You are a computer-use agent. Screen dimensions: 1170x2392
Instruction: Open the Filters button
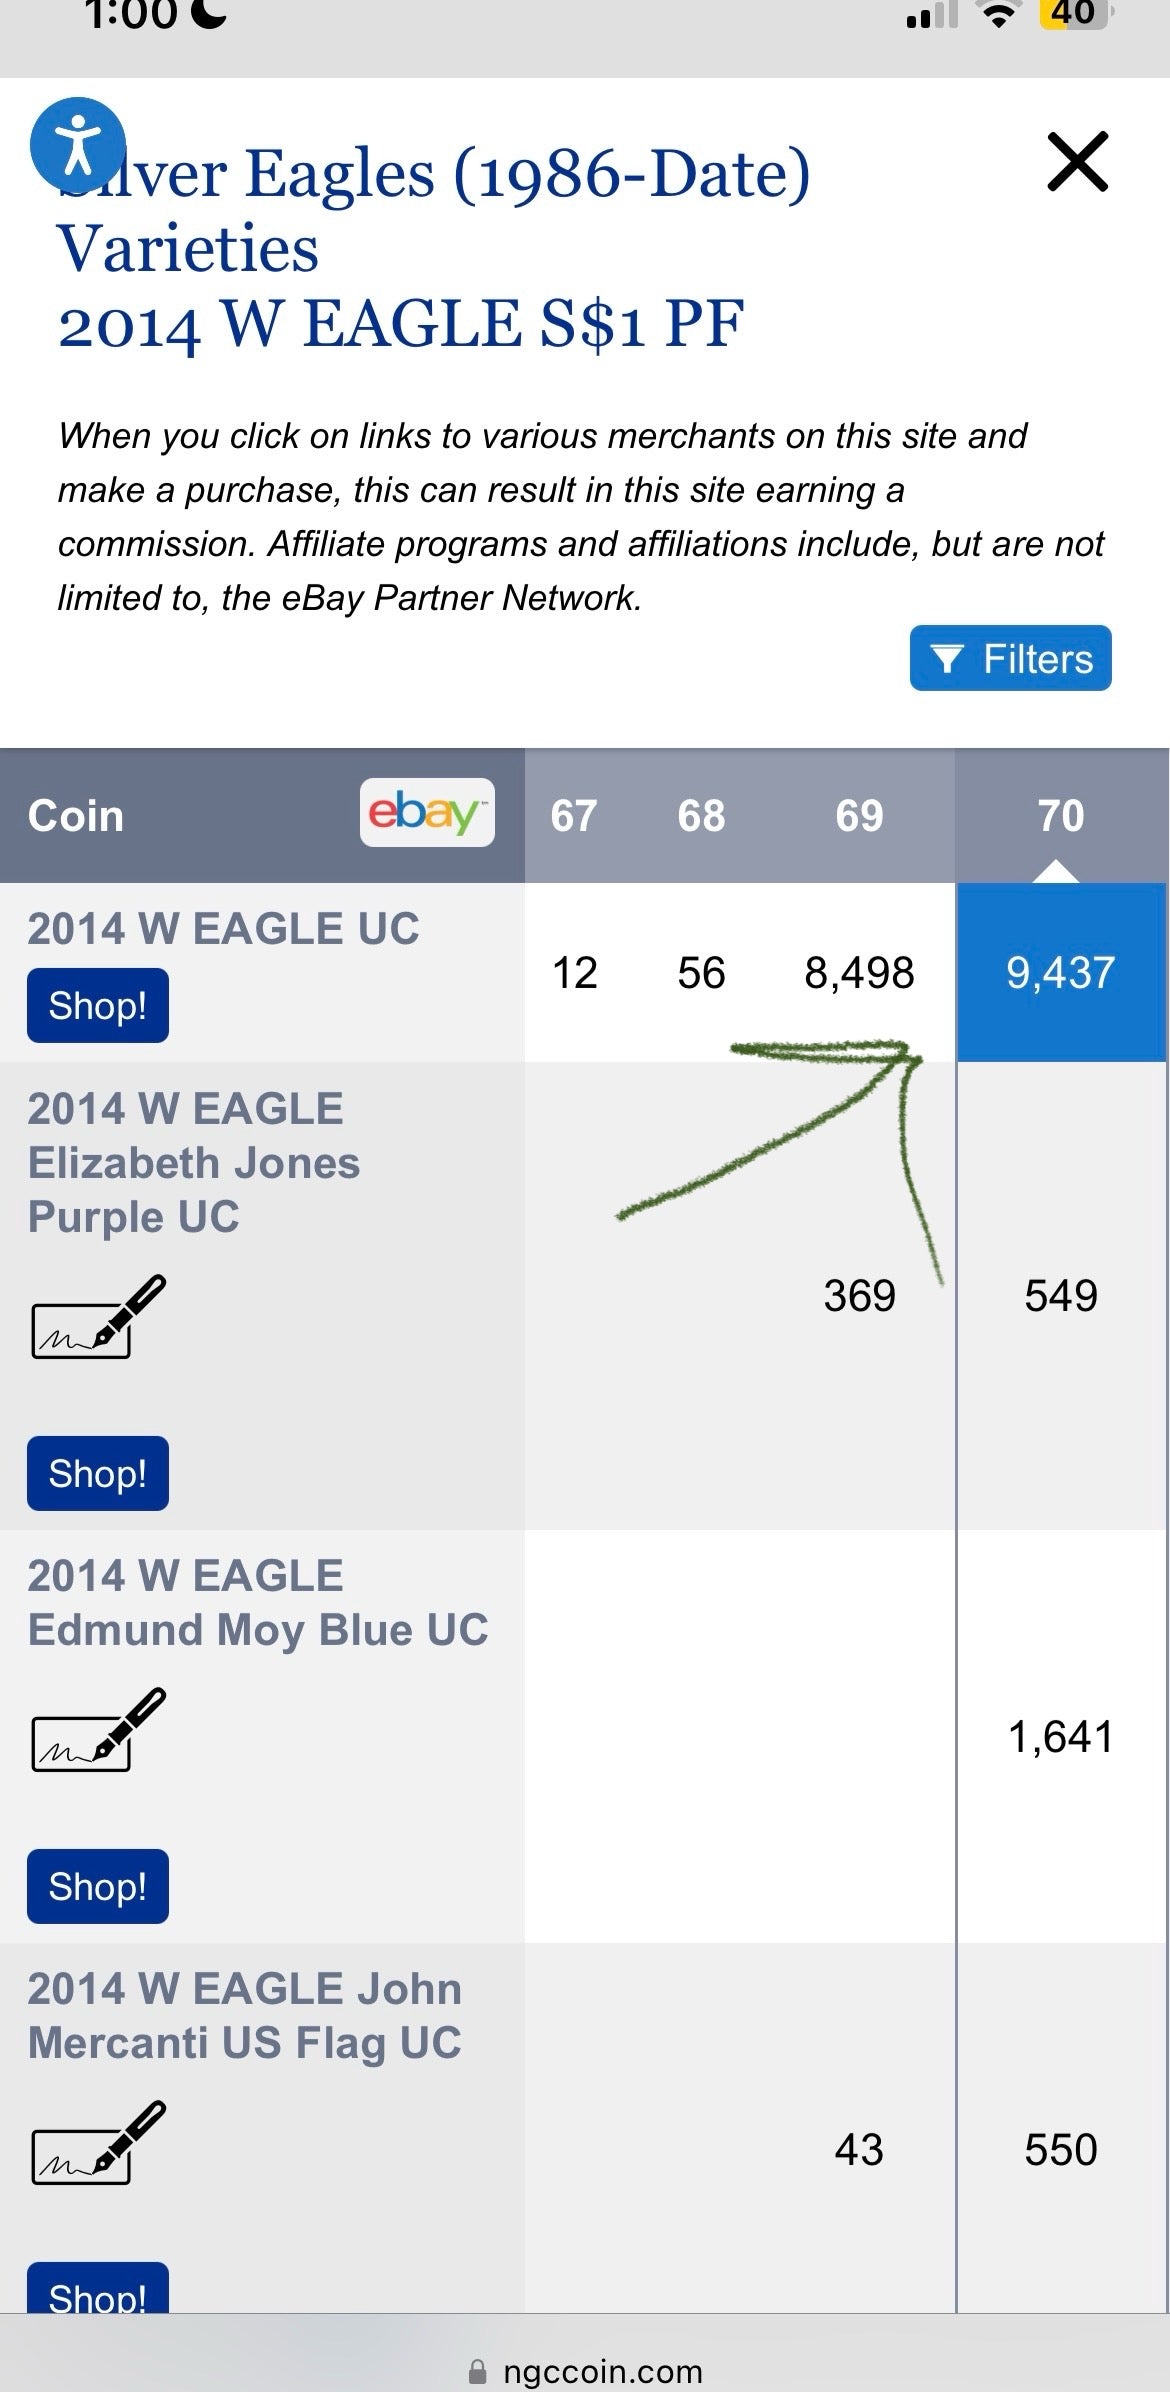point(1010,658)
